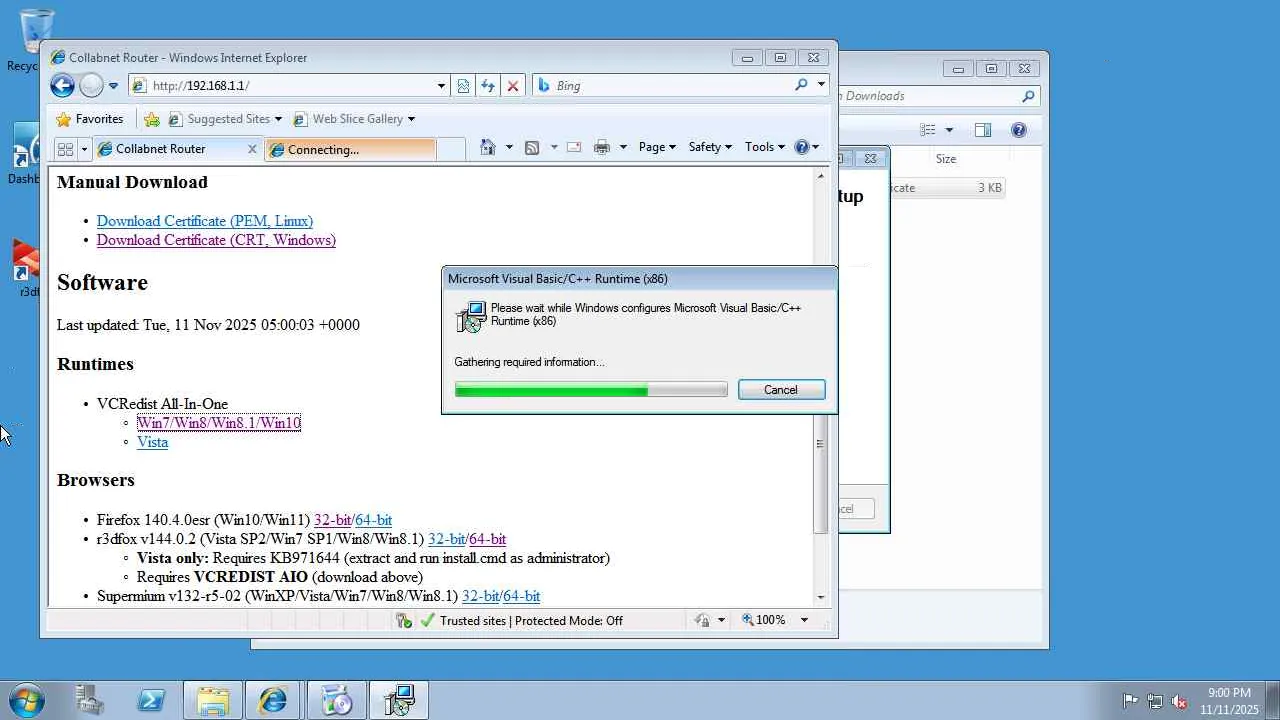The height and width of the screenshot is (720, 1280).
Task: Open Explorer window Help icon
Action: [1019, 130]
